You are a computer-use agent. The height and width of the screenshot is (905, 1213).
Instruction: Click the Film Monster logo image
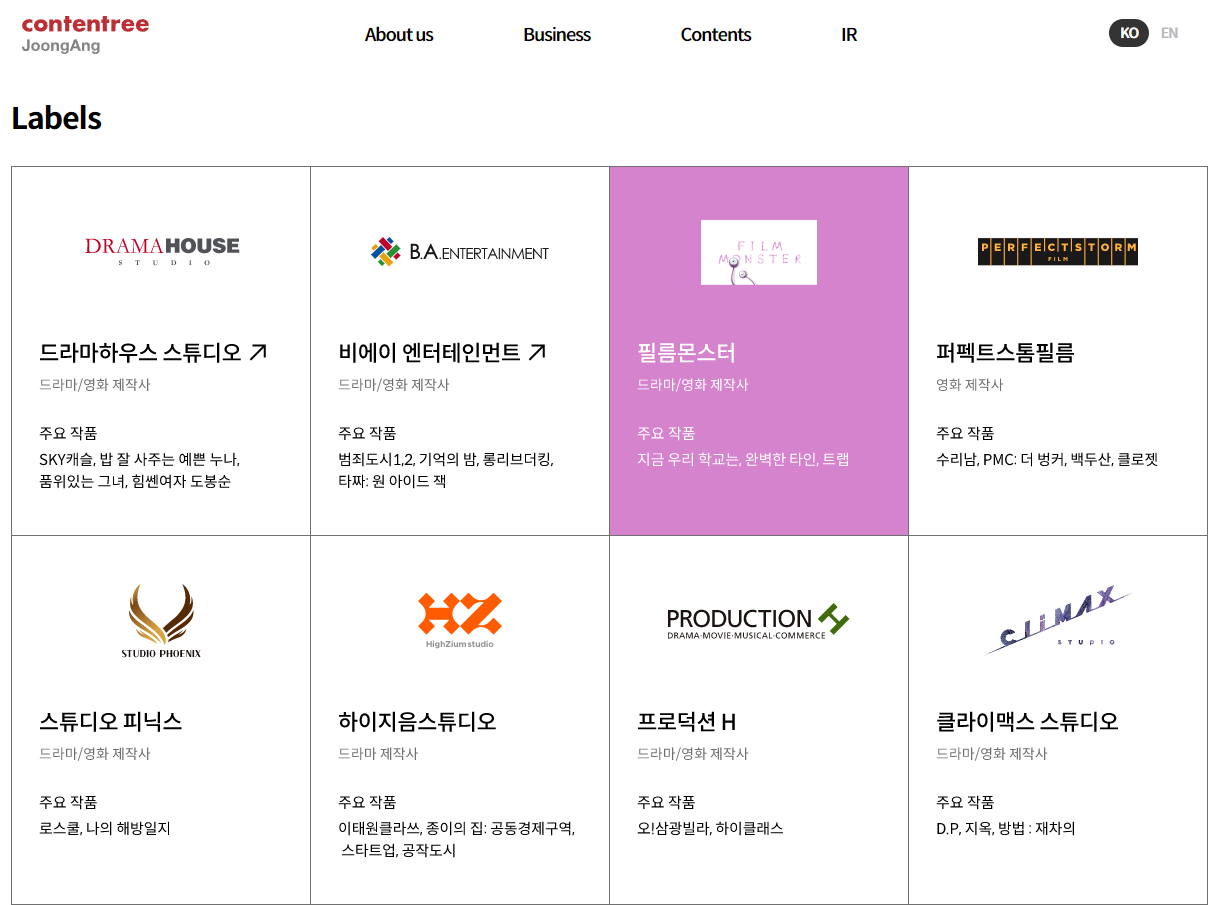click(759, 252)
